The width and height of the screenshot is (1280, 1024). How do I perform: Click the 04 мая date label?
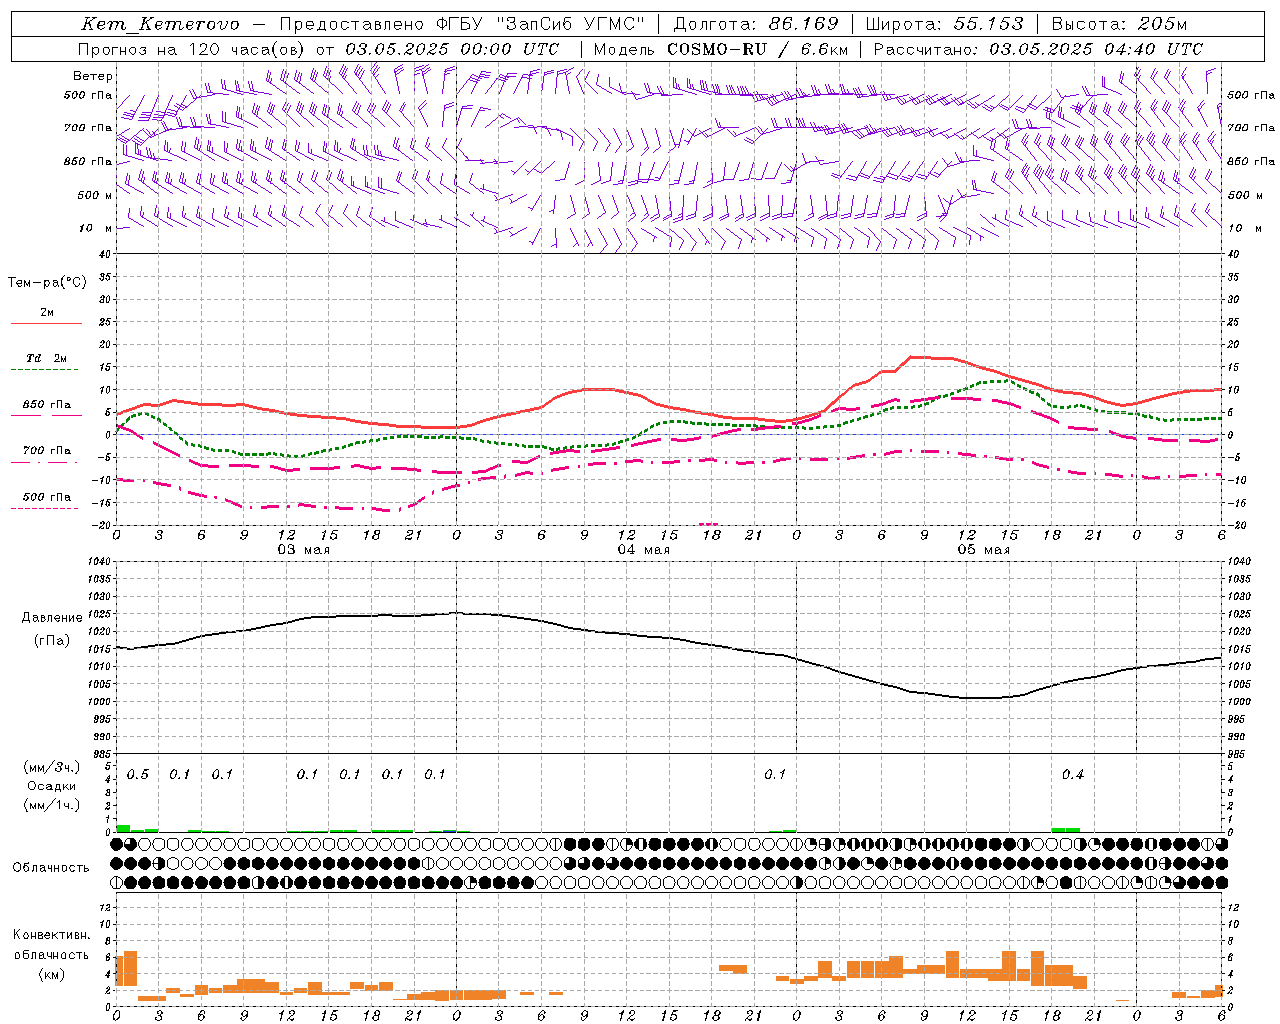tap(643, 550)
